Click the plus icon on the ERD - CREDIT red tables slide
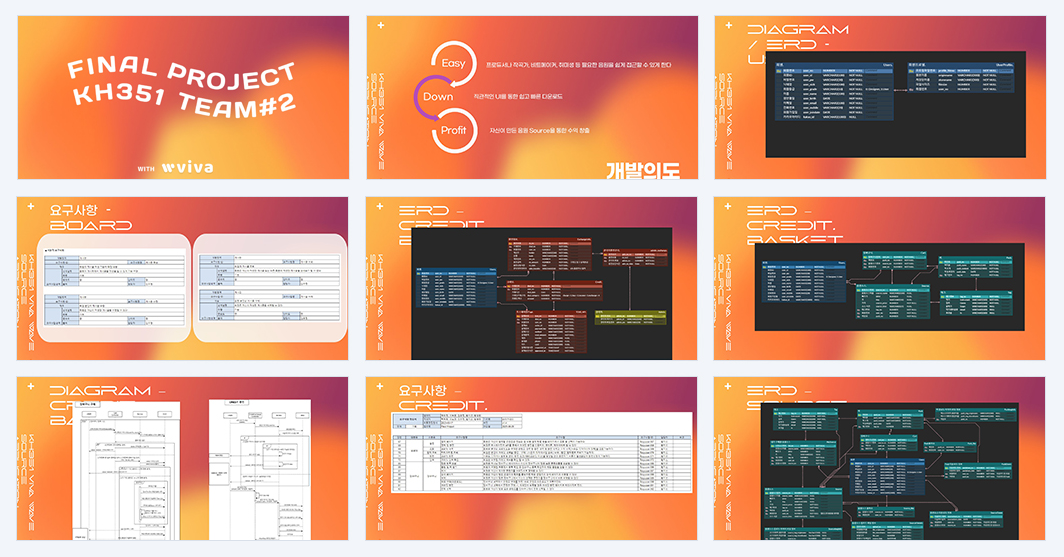This screenshot has height=557, width=1064. [x=380, y=206]
